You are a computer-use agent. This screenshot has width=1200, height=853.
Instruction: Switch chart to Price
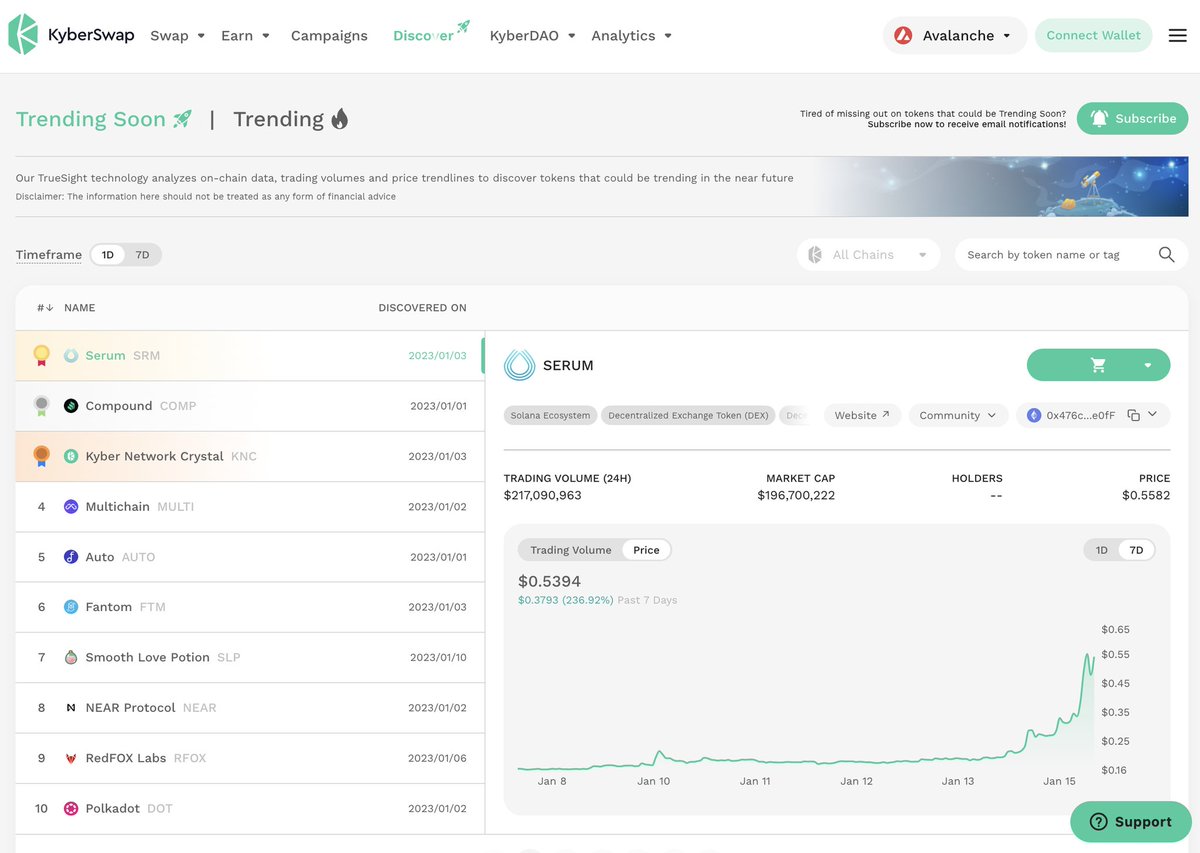[646, 550]
